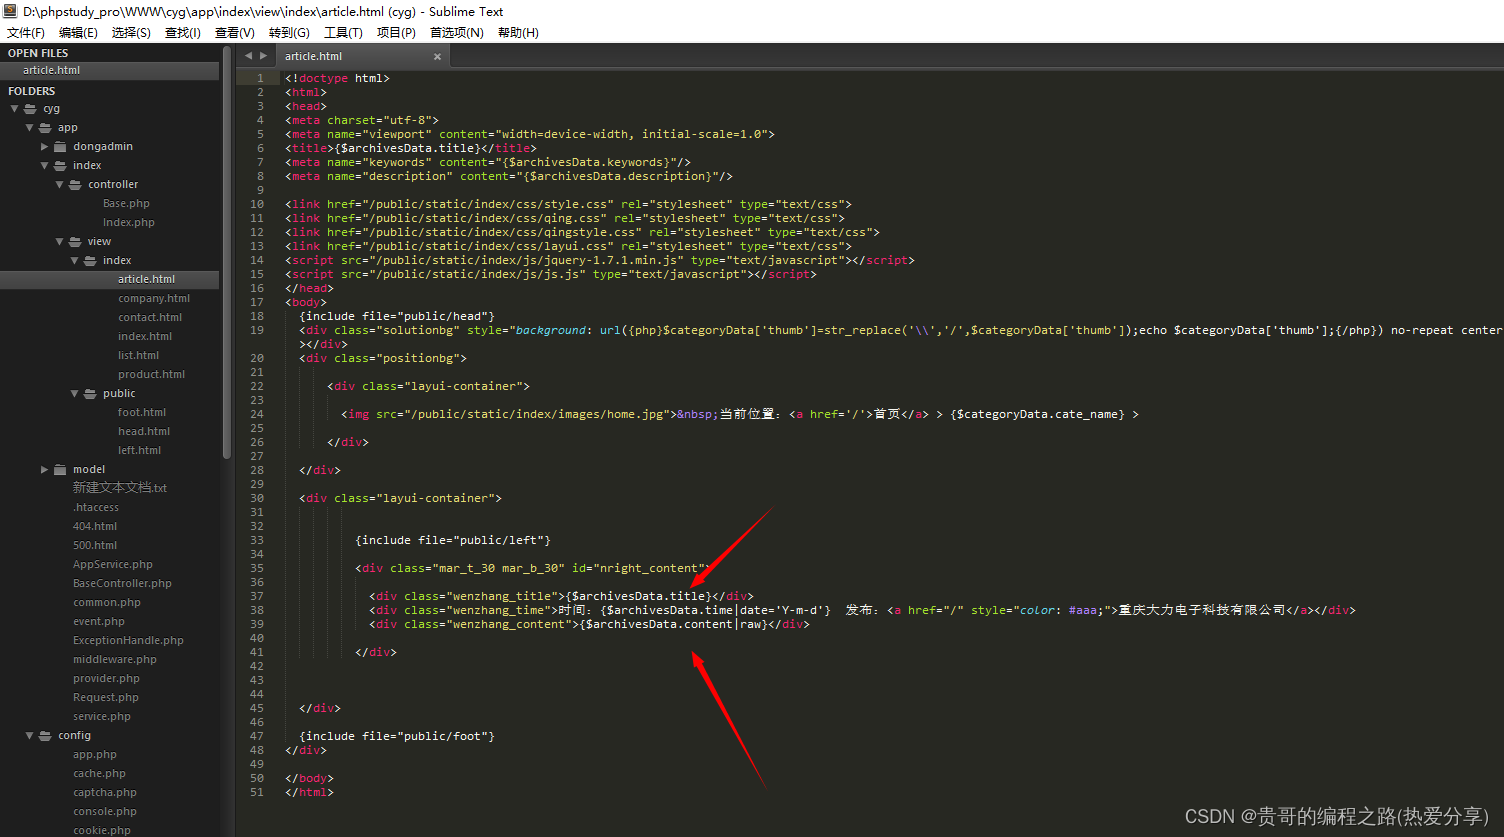Expand the model folder

[45, 469]
